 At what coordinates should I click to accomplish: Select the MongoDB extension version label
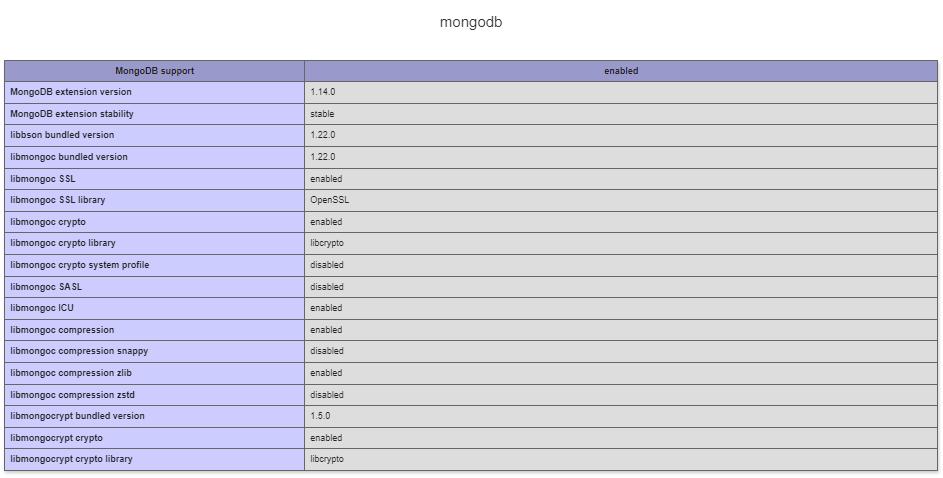click(x=71, y=92)
